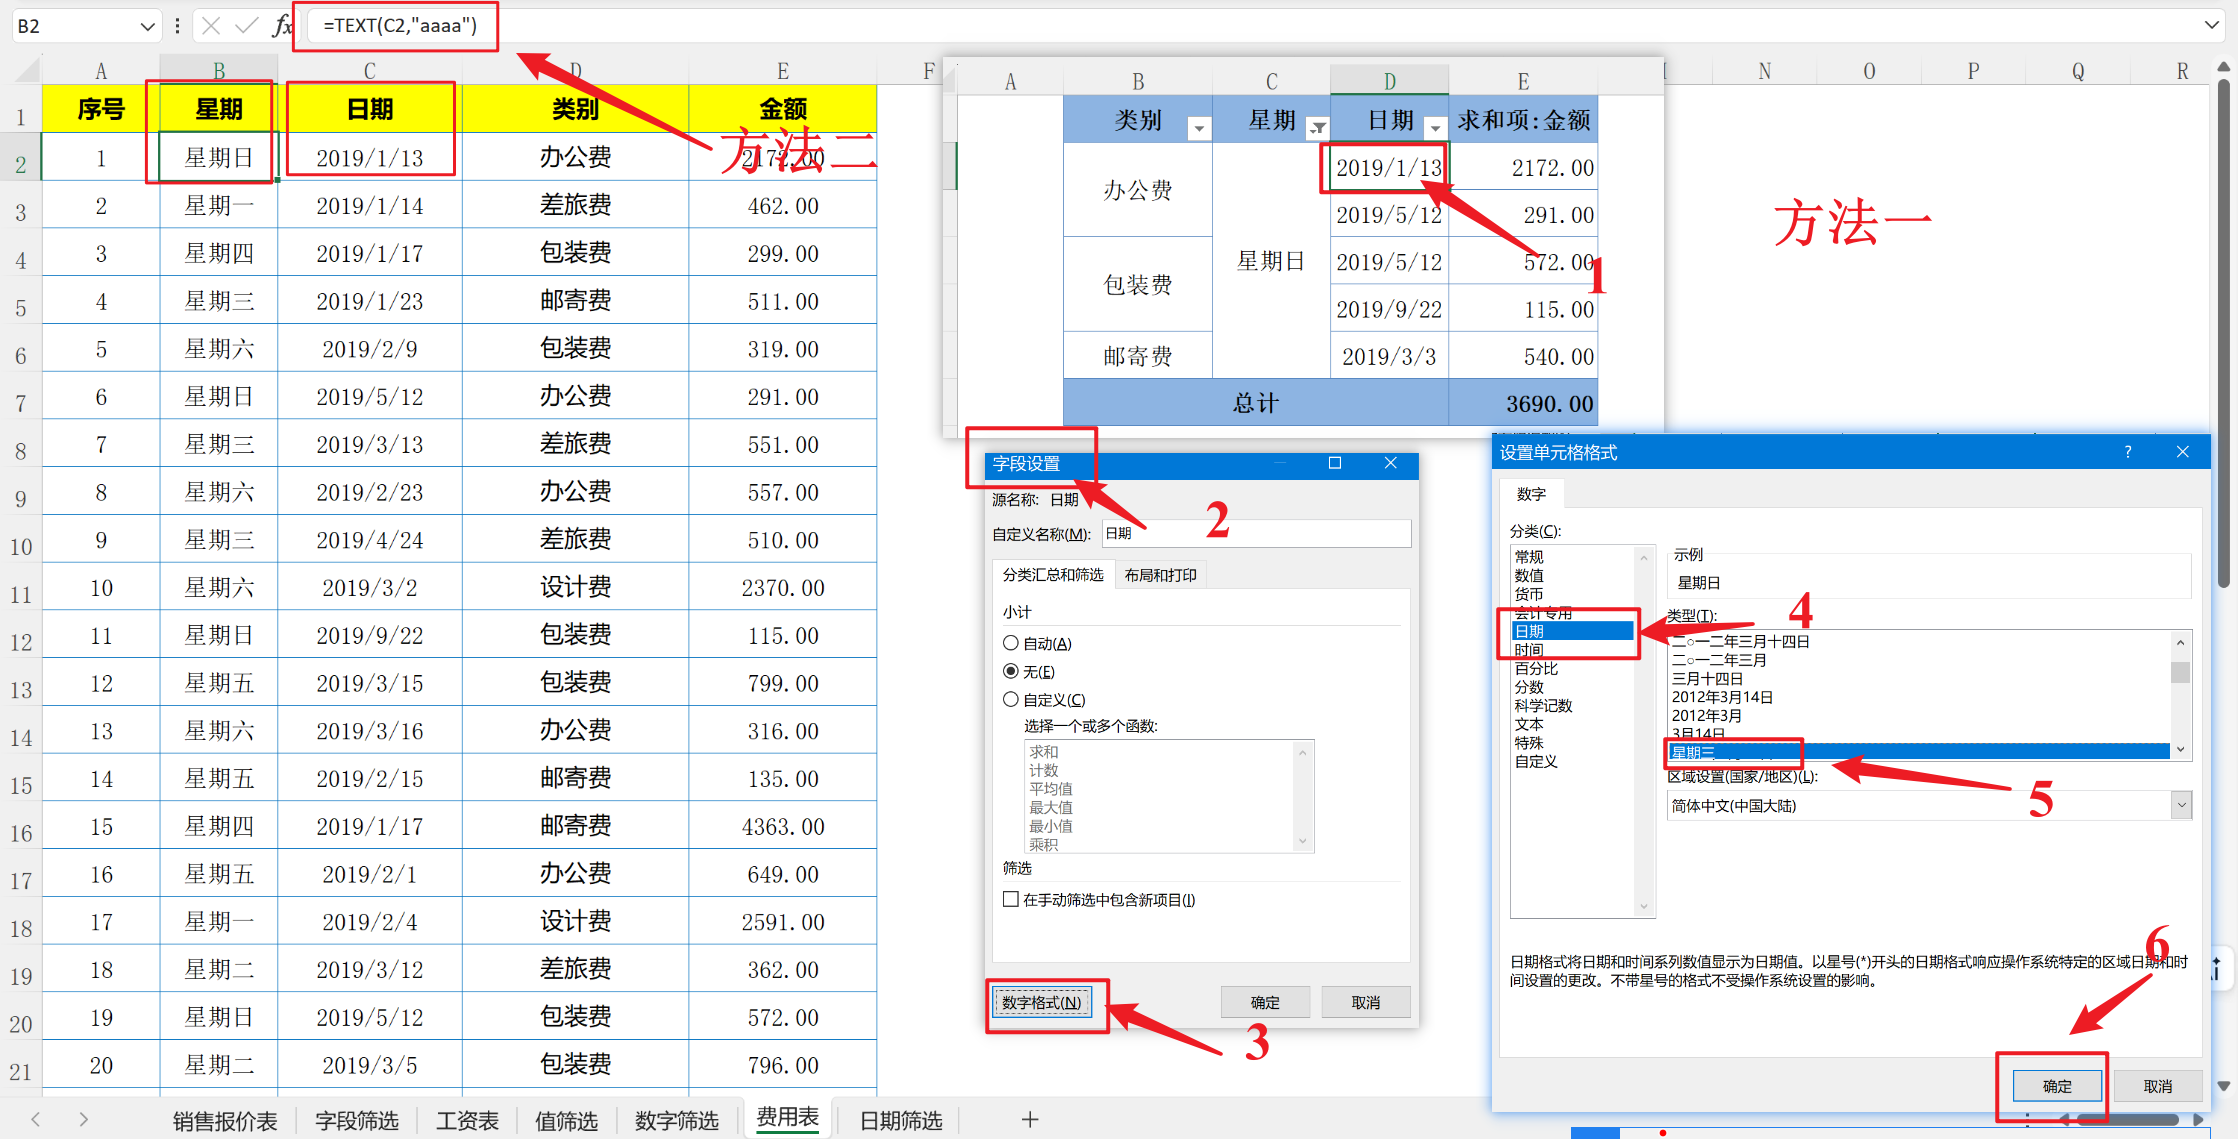Click 确定 in the cell format dialog
Image resolution: width=2238 pixels, height=1139 pixels.
(x=2056, y=1086)
